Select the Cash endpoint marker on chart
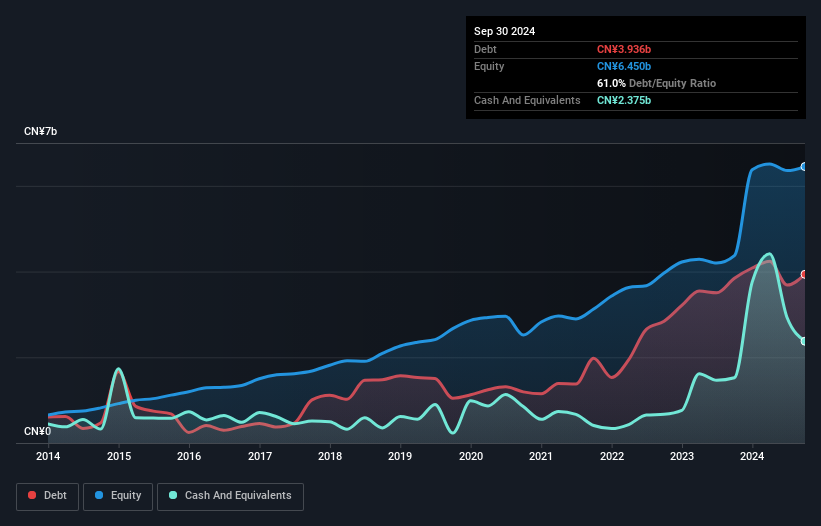 pos(804,341)
